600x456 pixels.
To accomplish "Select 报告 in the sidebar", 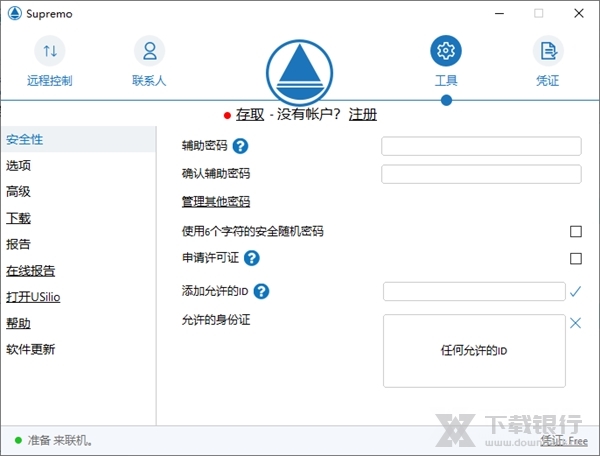I will coord(18,244).
